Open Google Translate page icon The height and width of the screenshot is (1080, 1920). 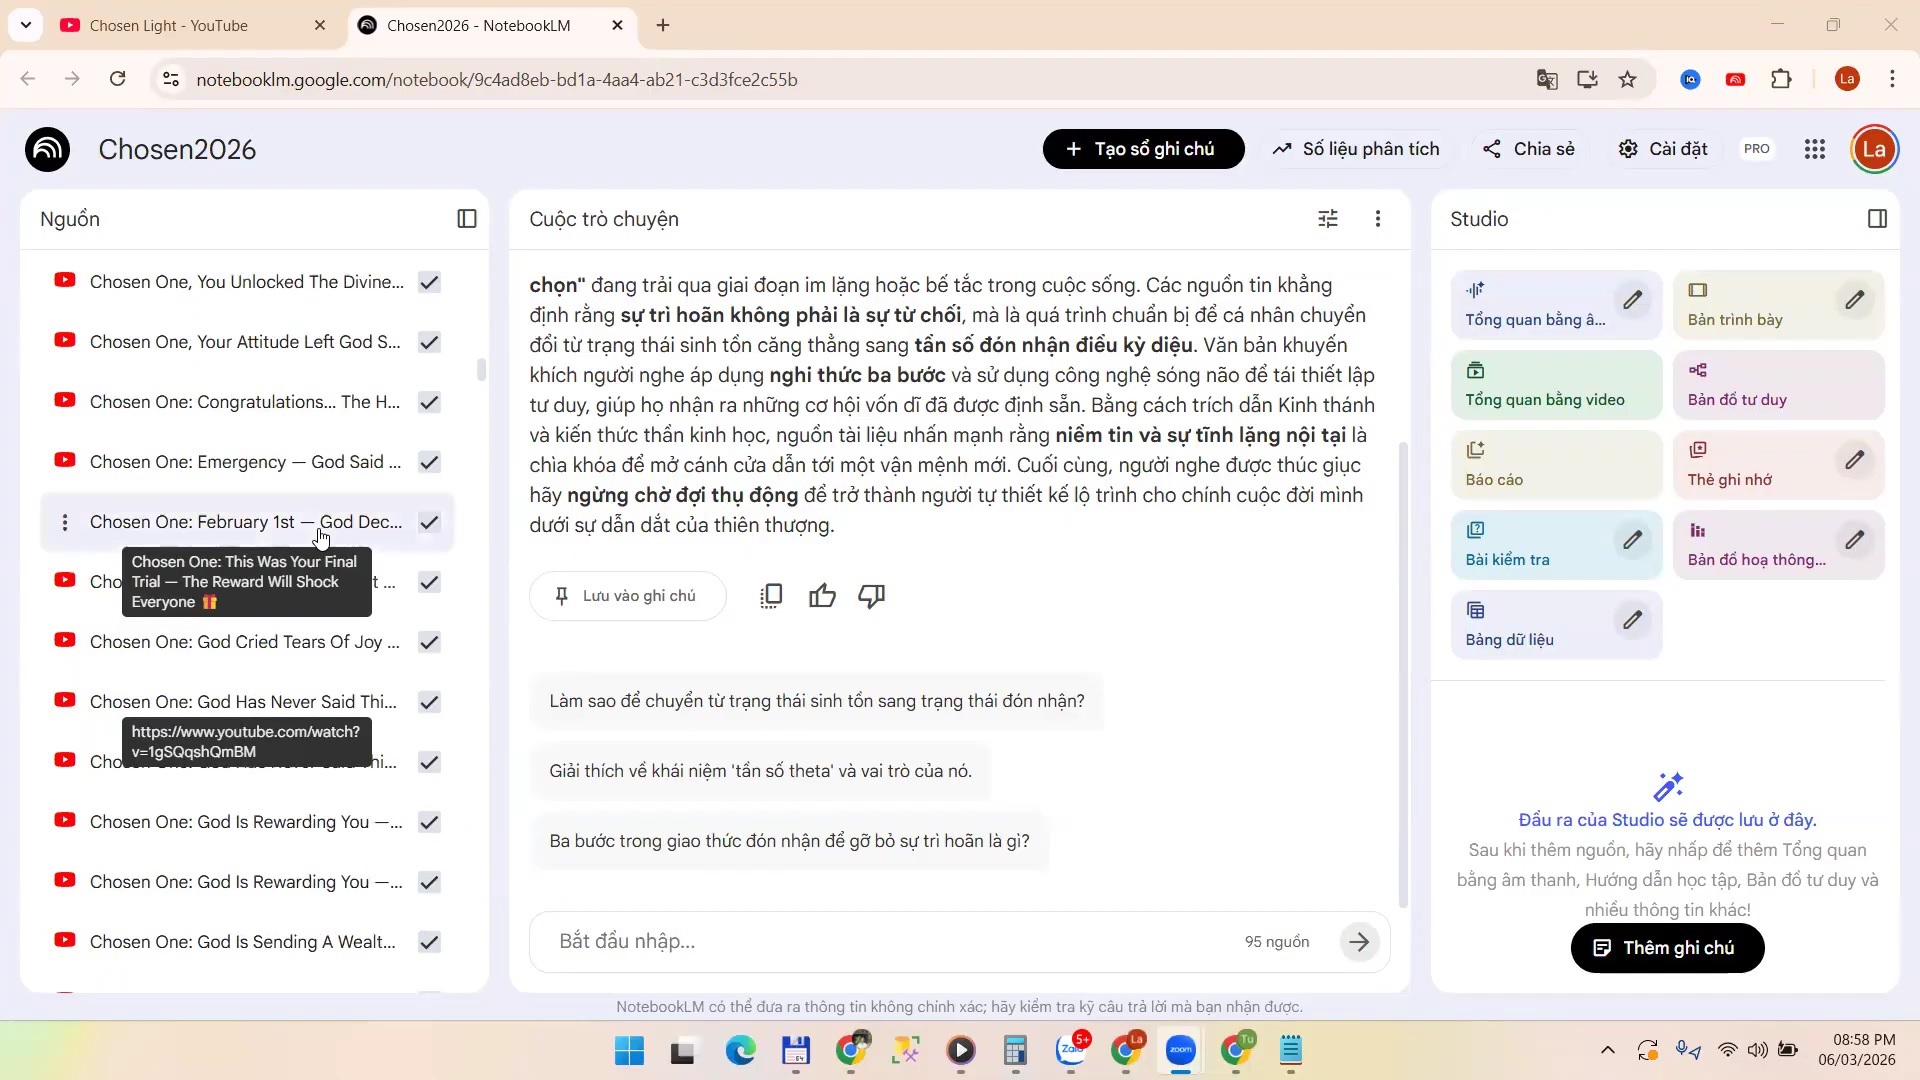pos(1547,80)
